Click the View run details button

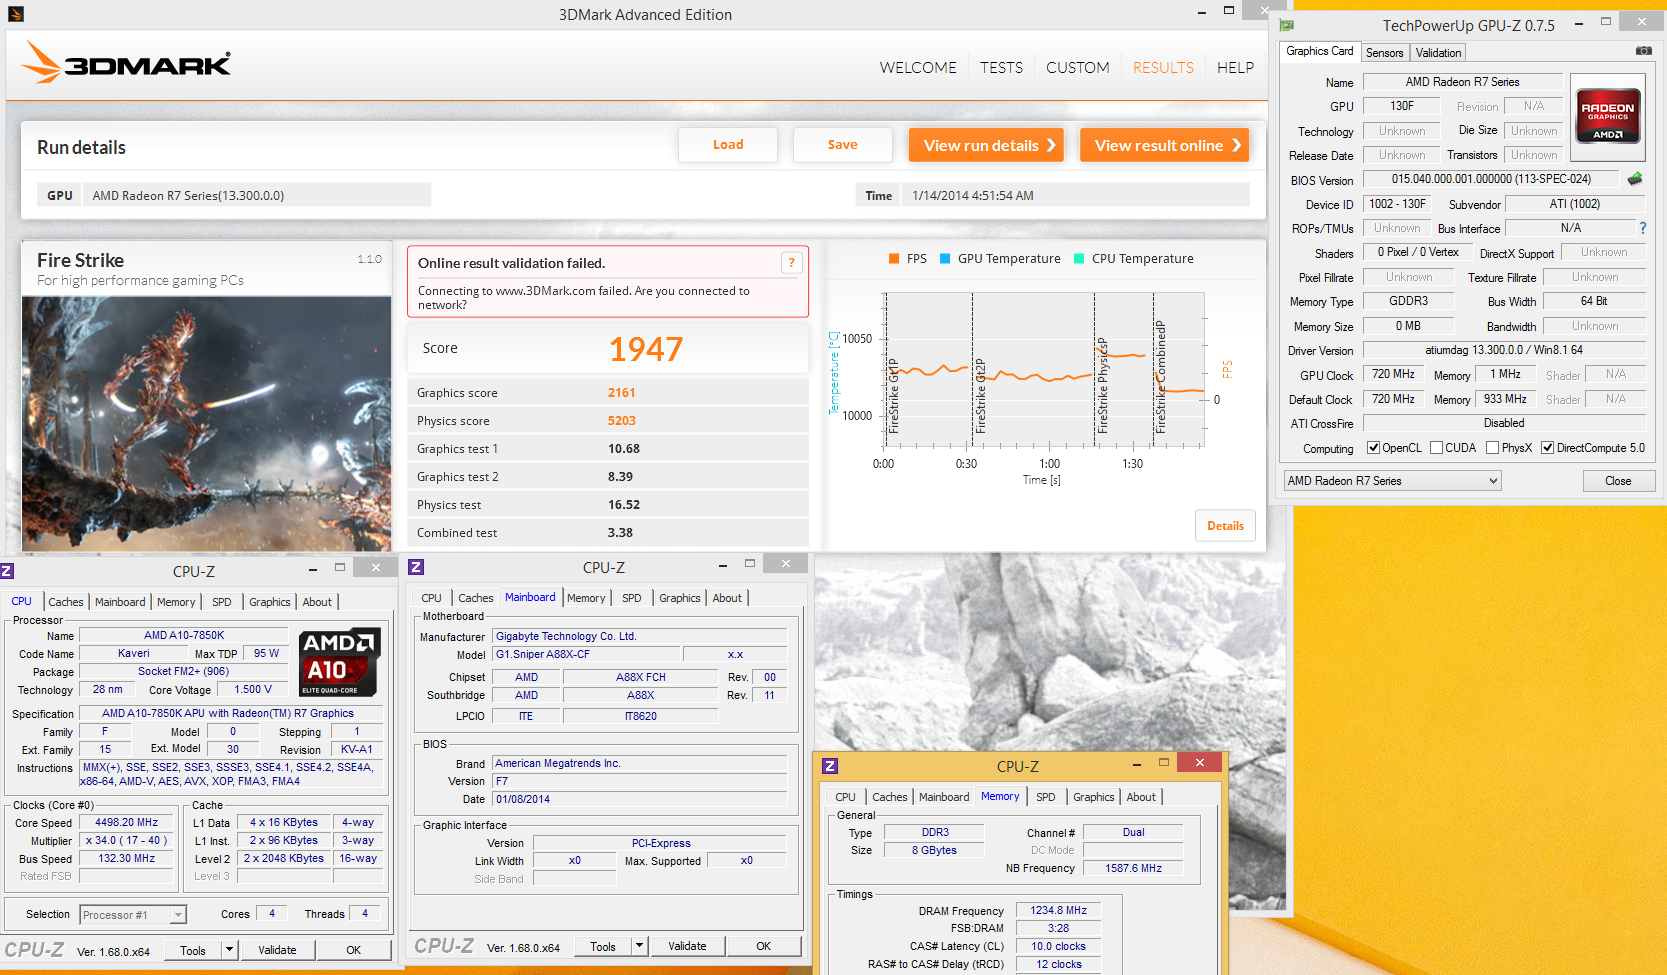pyautogui.click(x=986, y=145)
